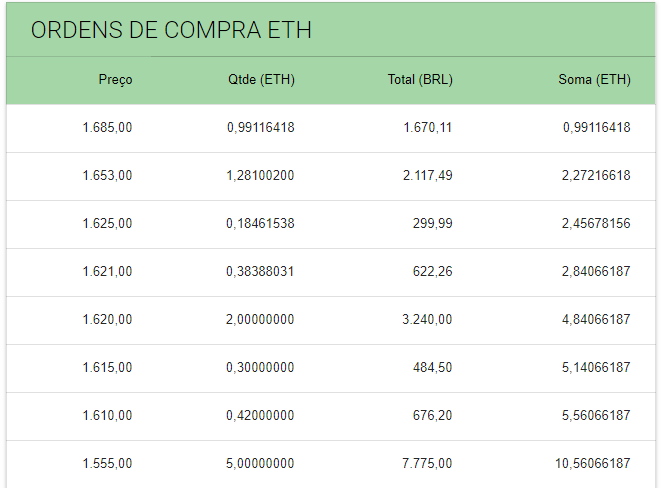Select the total 7.775,00 BRL cell

click(x=427, y=464)
